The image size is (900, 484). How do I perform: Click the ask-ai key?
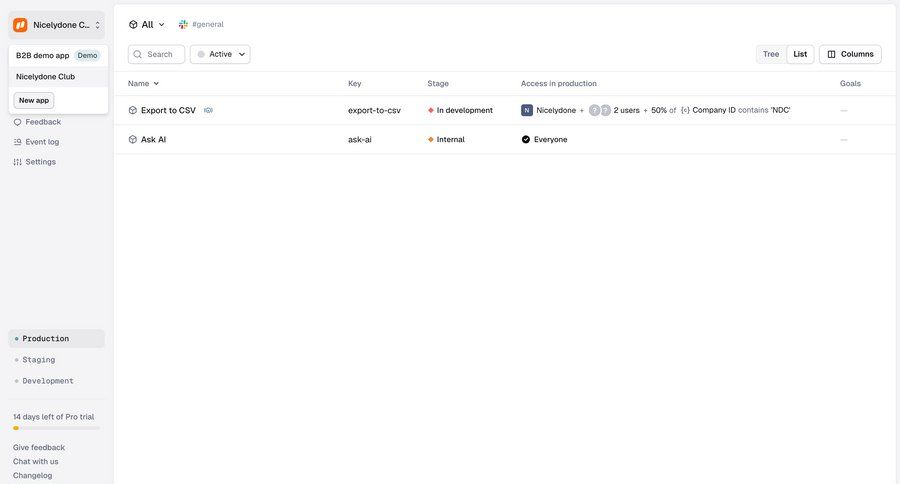359,140
